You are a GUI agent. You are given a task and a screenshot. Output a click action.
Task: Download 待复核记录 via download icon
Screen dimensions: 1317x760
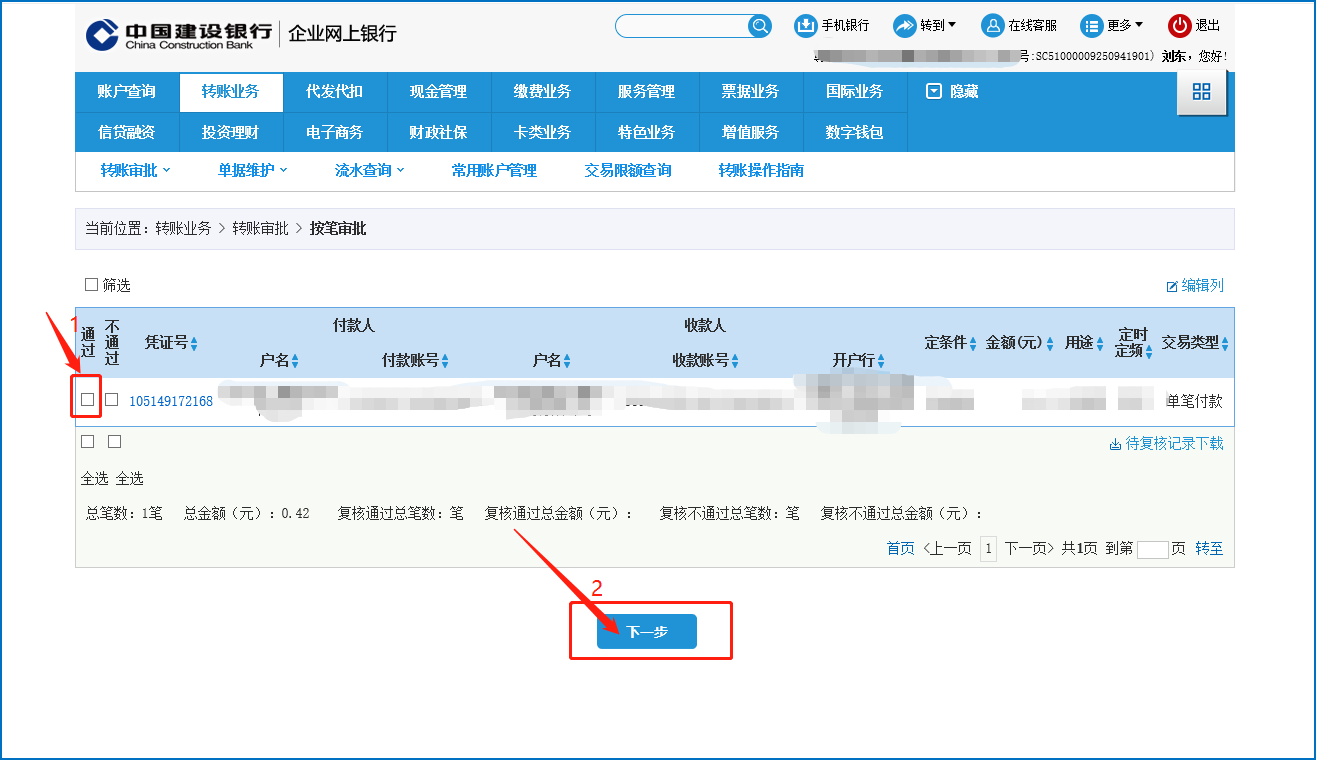[1115, 444]
